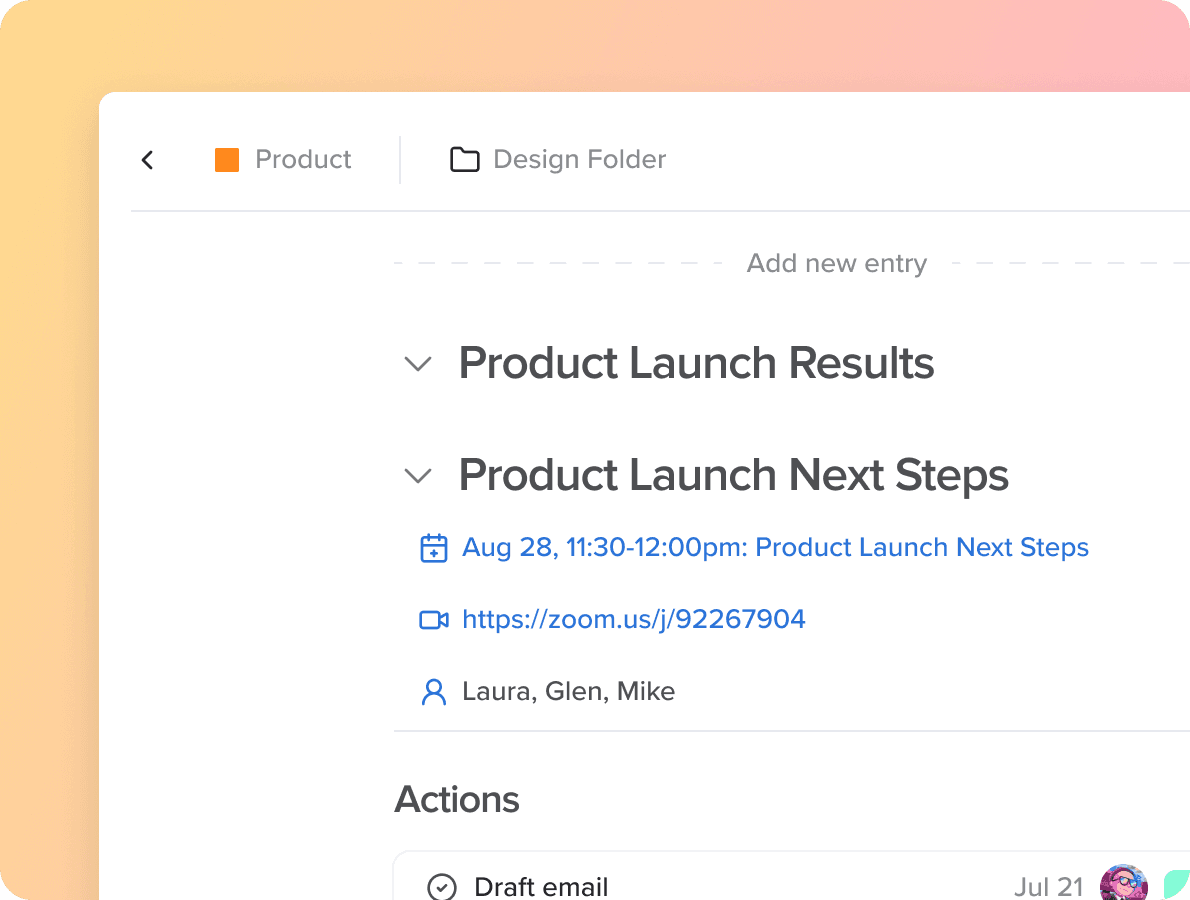Open the zoom.us meeting link

[x=634, y=619]
